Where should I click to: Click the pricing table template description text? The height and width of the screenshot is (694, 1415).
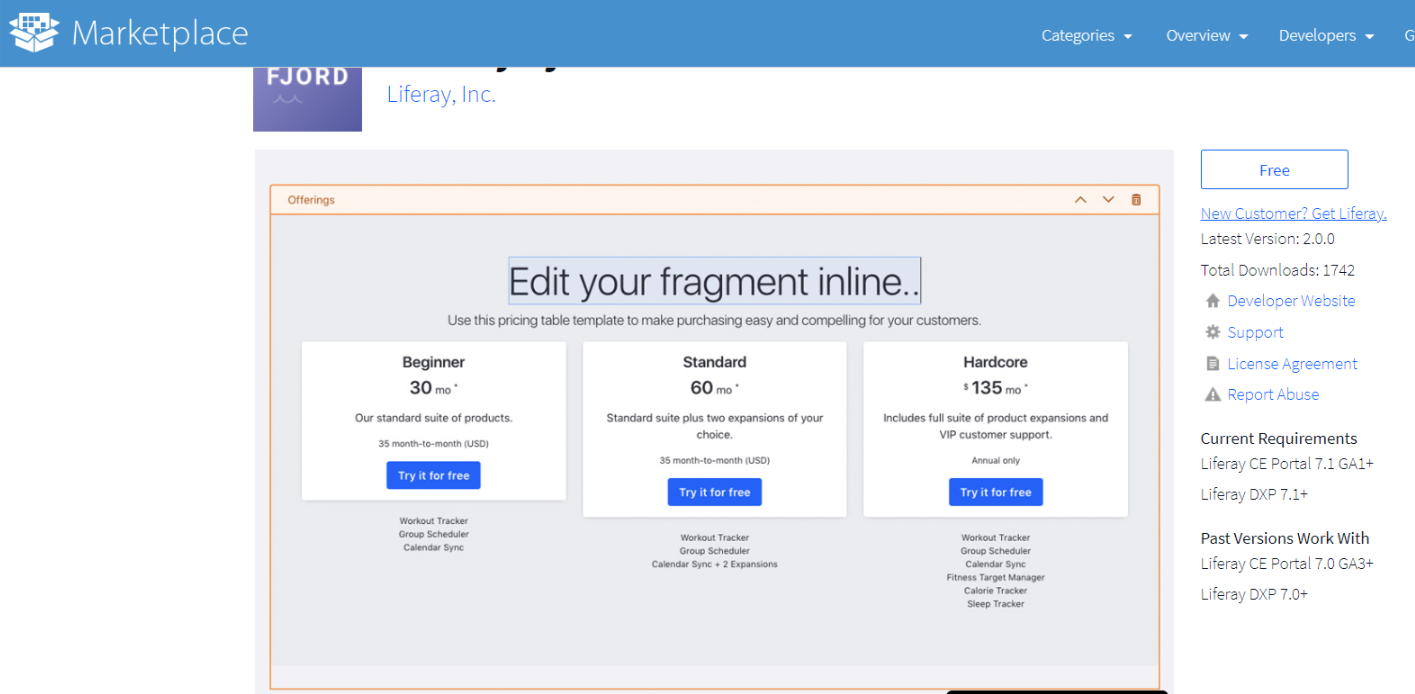click(x=714, y=321)
